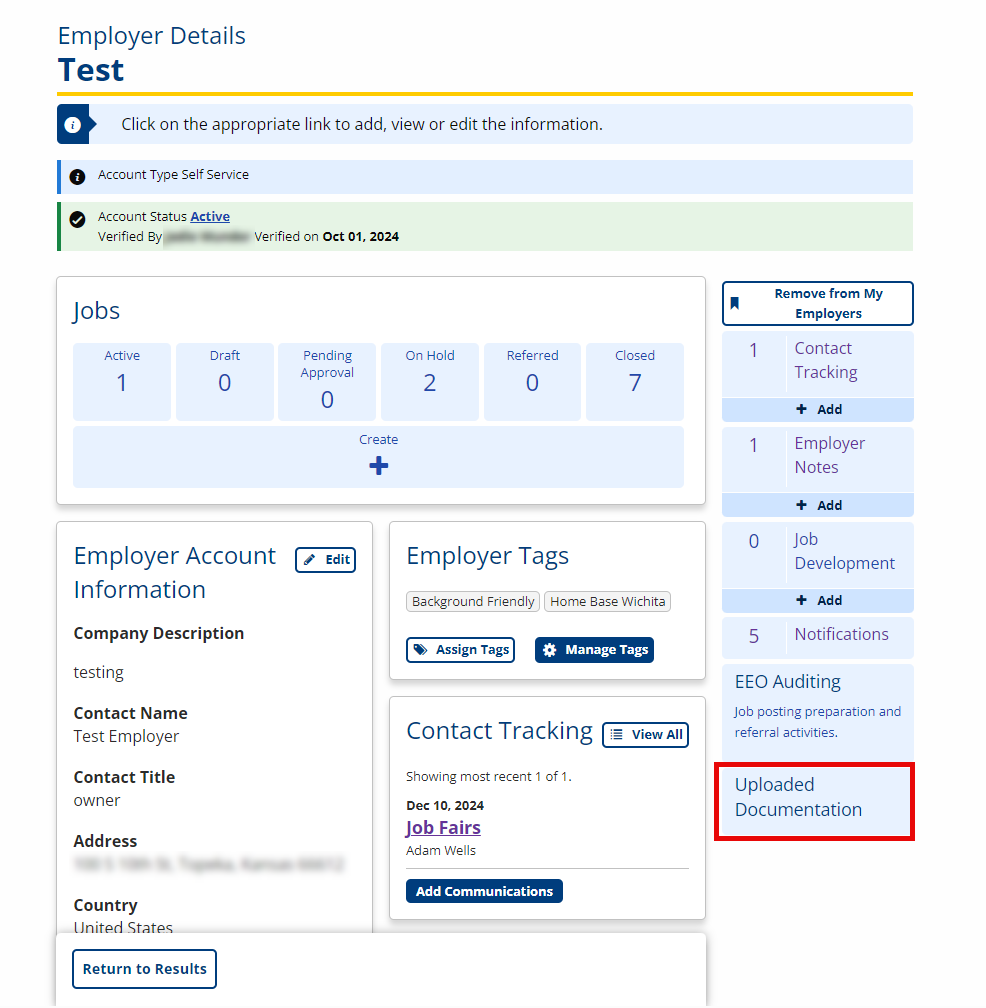Click the Create job plus icon
Image resolution: width=986 pixels, height=1008 pixels.
(379, 465)
